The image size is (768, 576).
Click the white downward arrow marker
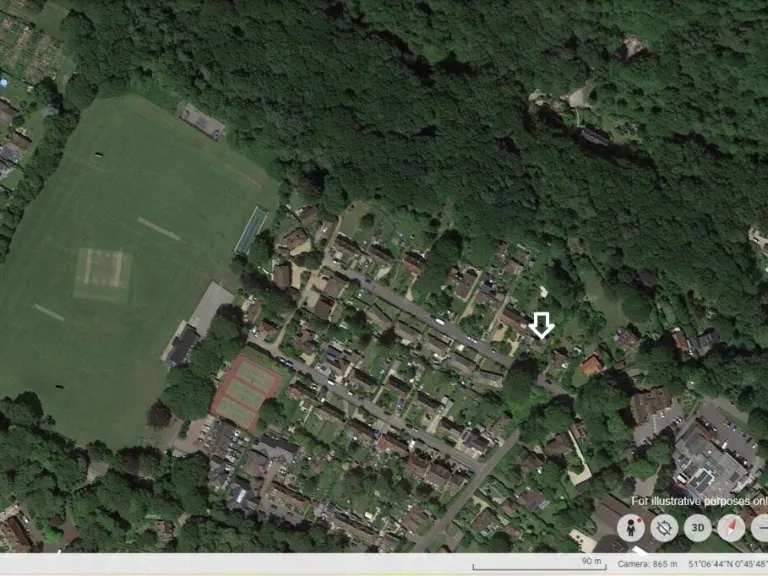(541, 326)
